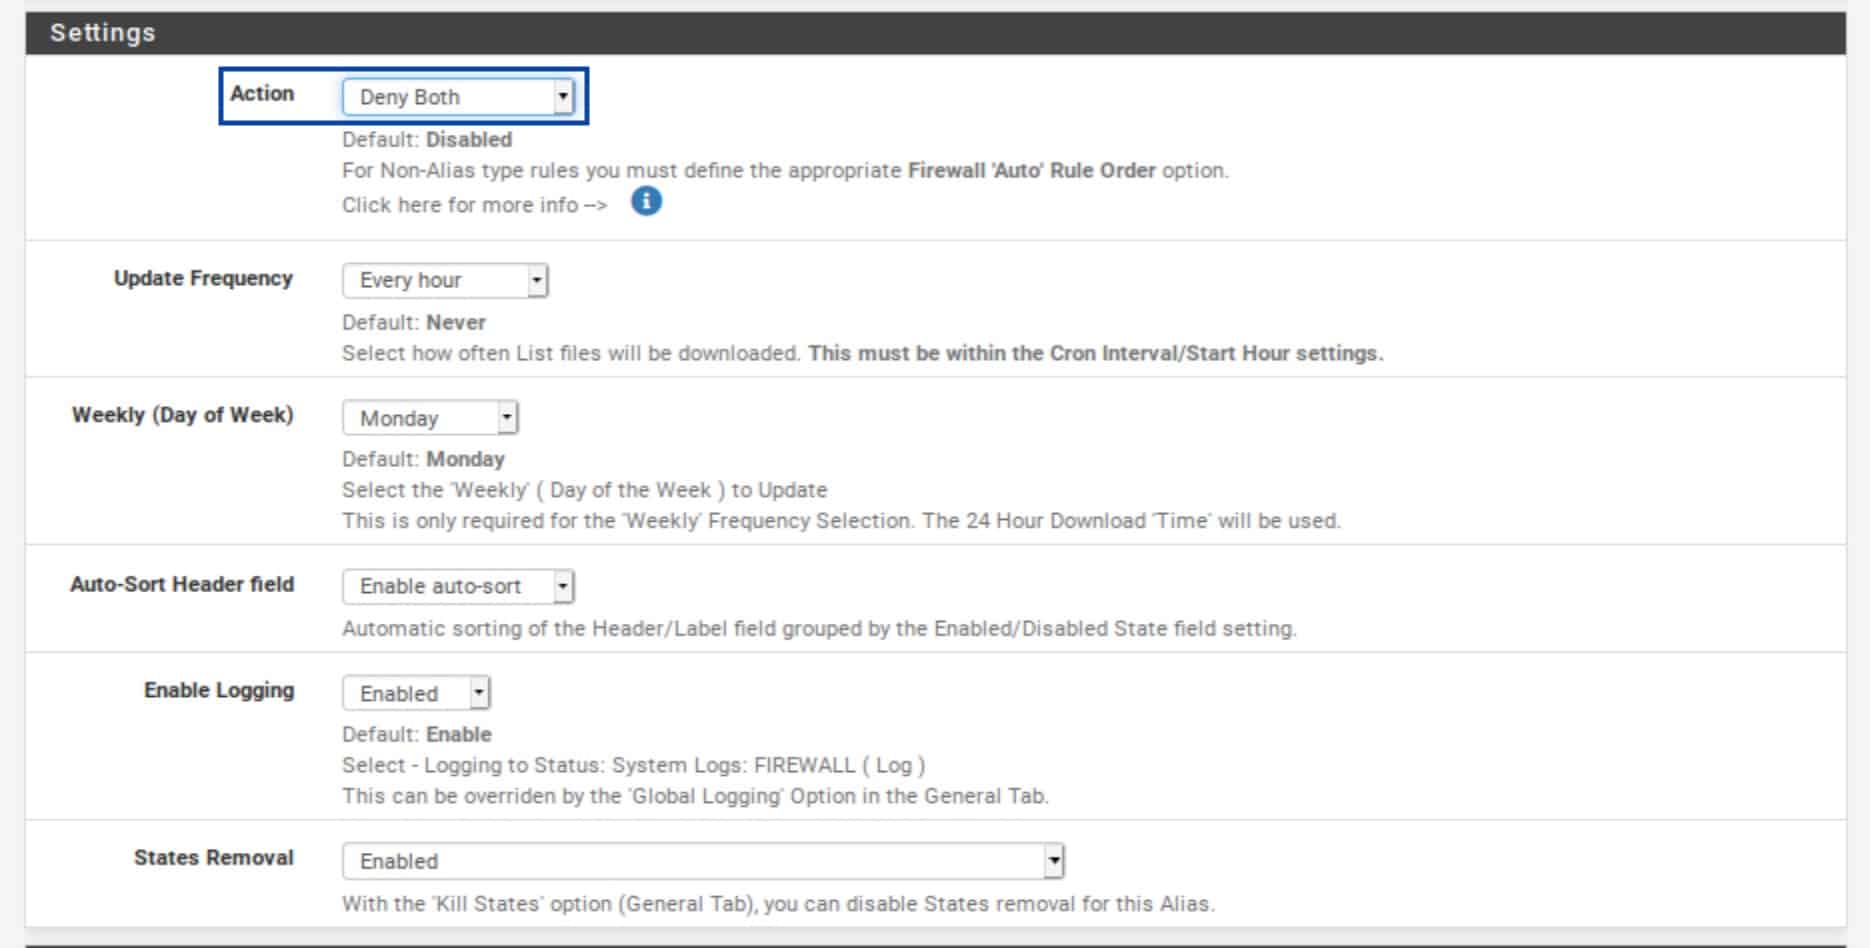Open the Auto-Sort Header field dropdown
1870x948 pixels.
[458, 586]
